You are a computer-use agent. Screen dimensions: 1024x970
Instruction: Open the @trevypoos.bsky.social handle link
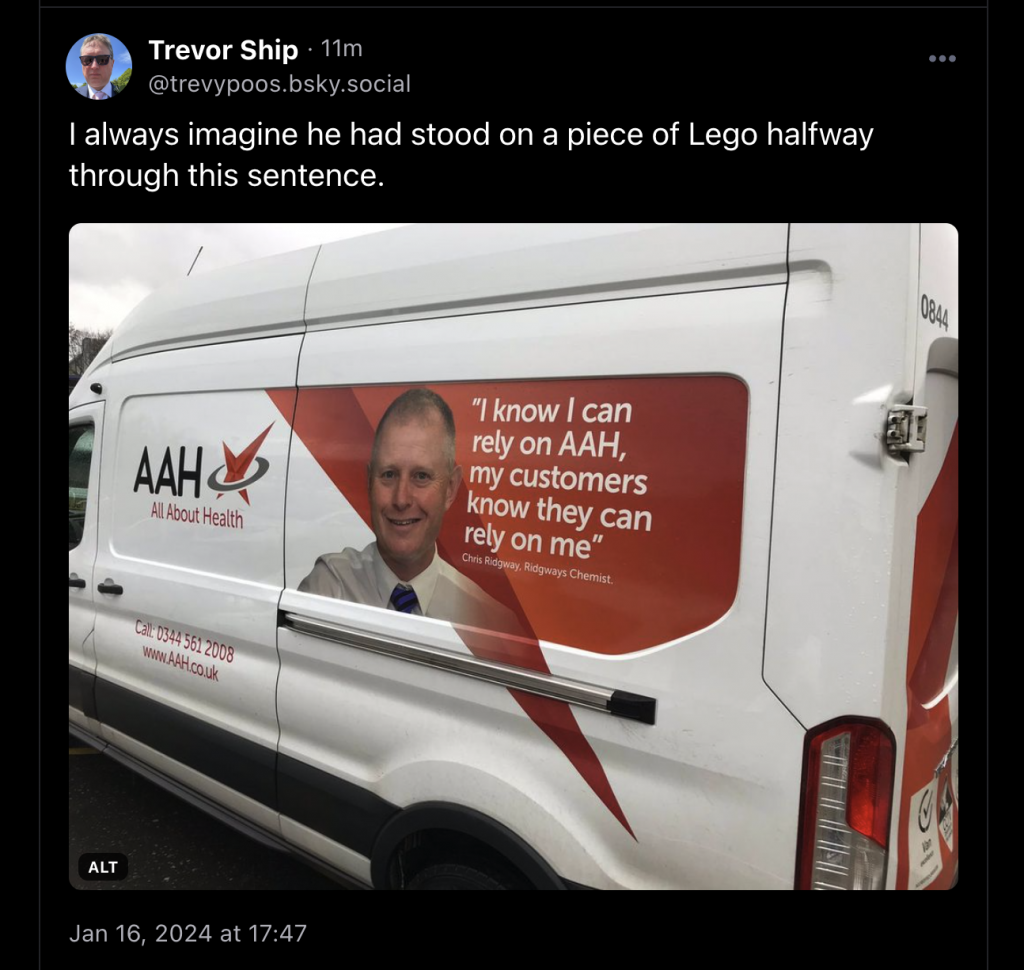click(x=280, y=84)
